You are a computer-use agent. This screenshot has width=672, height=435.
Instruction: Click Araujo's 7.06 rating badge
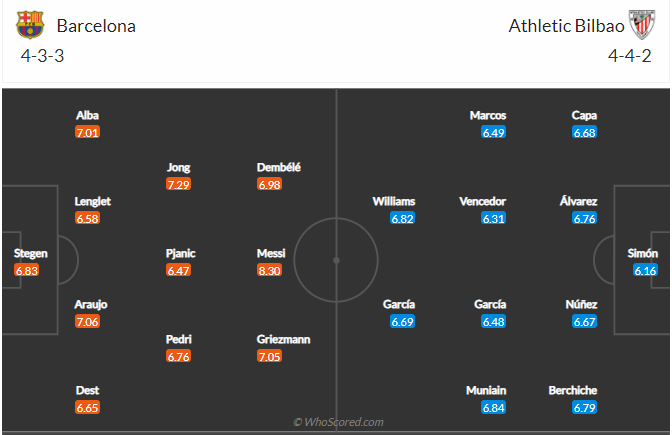click(88, 321)
